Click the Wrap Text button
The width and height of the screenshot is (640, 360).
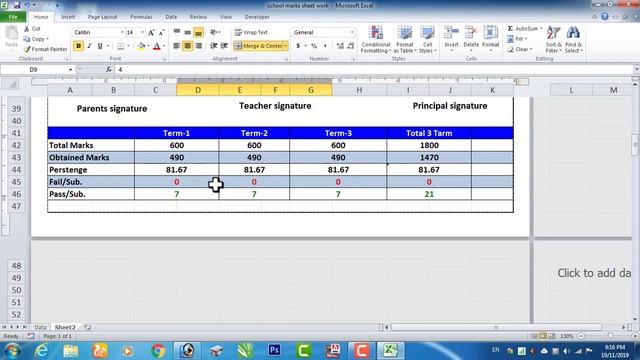coord(251,32)
